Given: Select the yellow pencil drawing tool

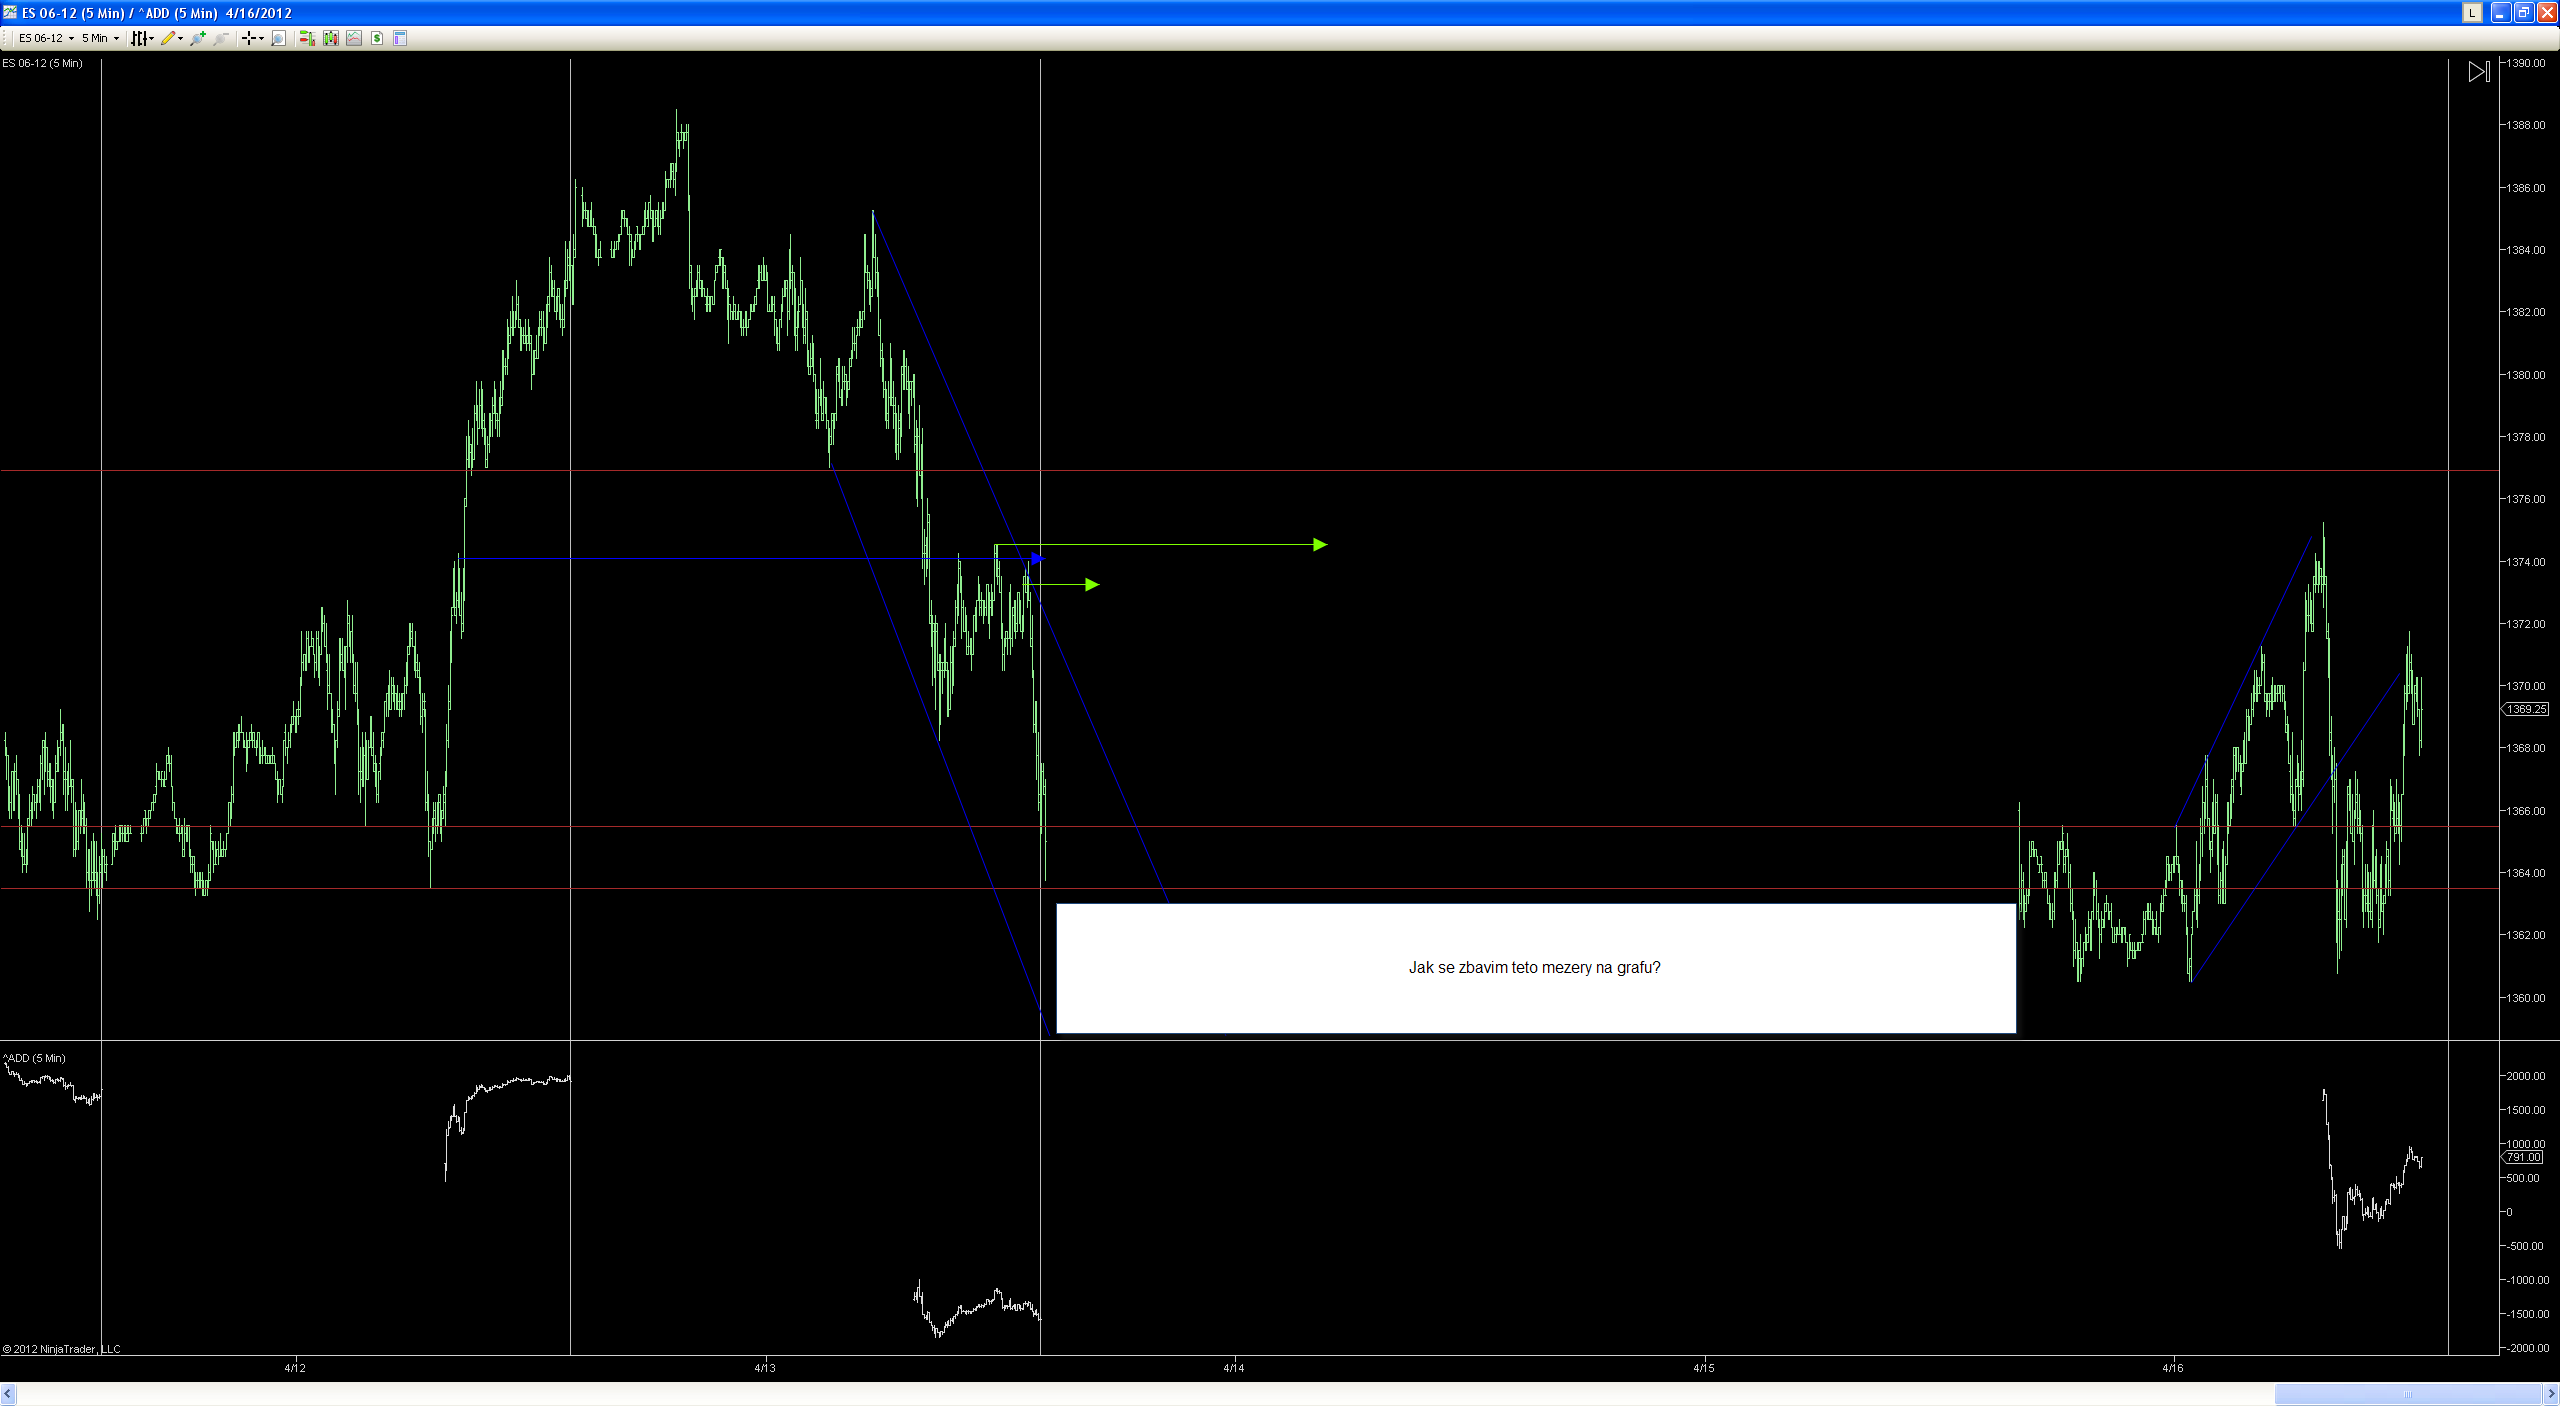Looking at the screenshot, I should pyautogui.click(x=167, y=38).
